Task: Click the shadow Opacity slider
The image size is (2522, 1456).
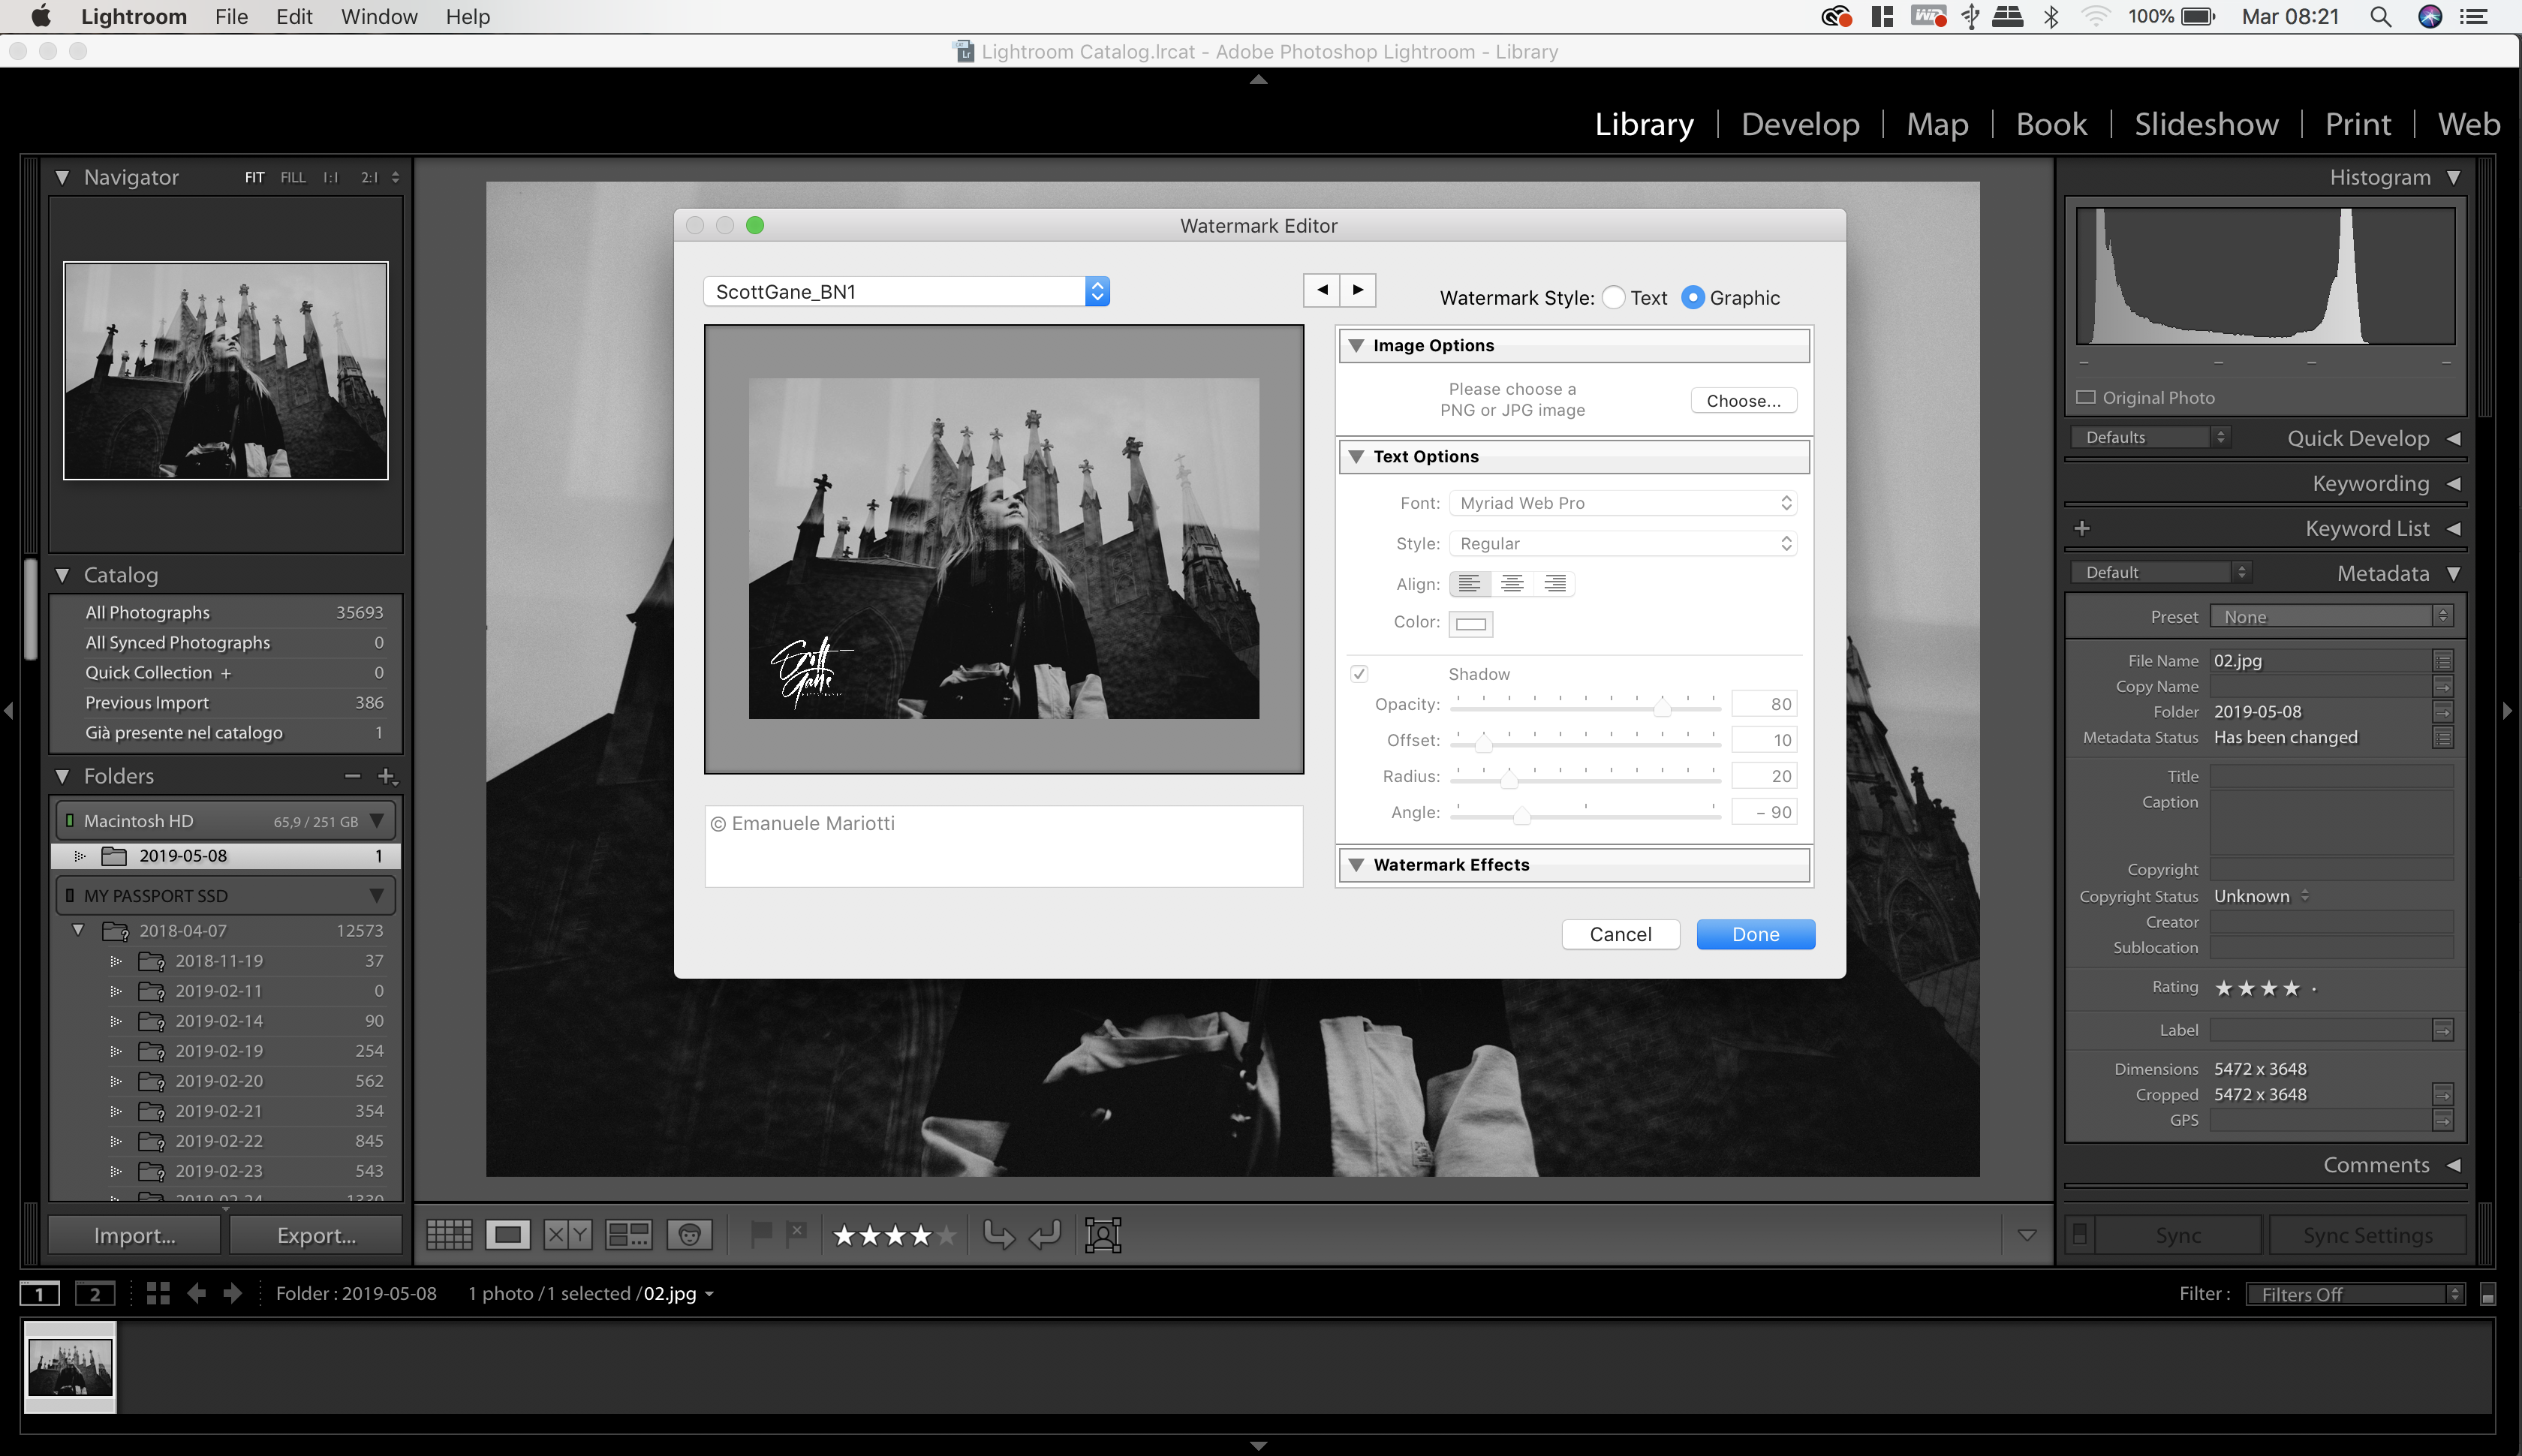Action: coord(1586,706)
